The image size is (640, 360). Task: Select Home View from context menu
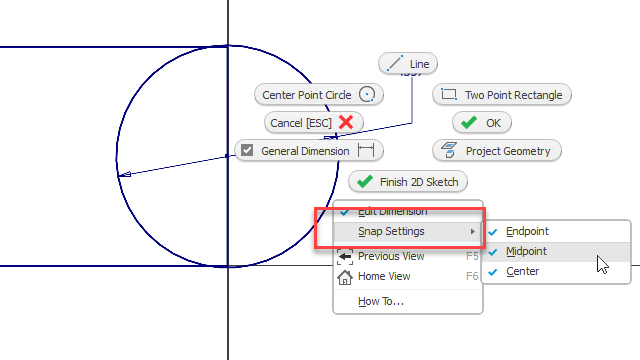pyautogui.click(x=408, y=276)
